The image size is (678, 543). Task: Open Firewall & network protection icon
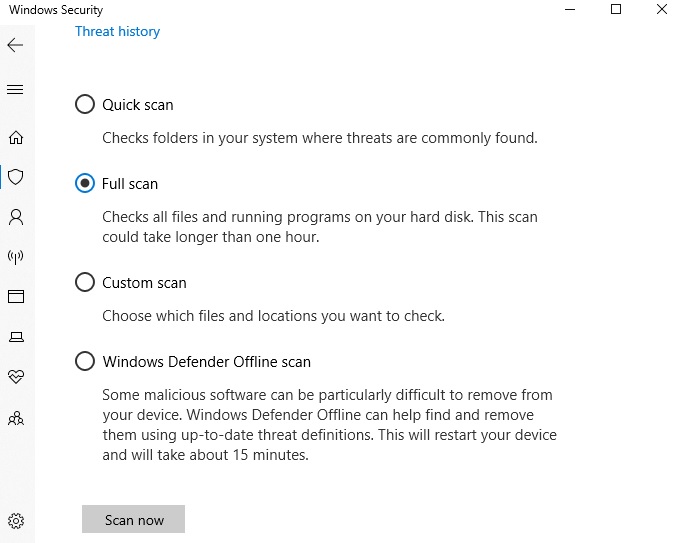point(16,257)
